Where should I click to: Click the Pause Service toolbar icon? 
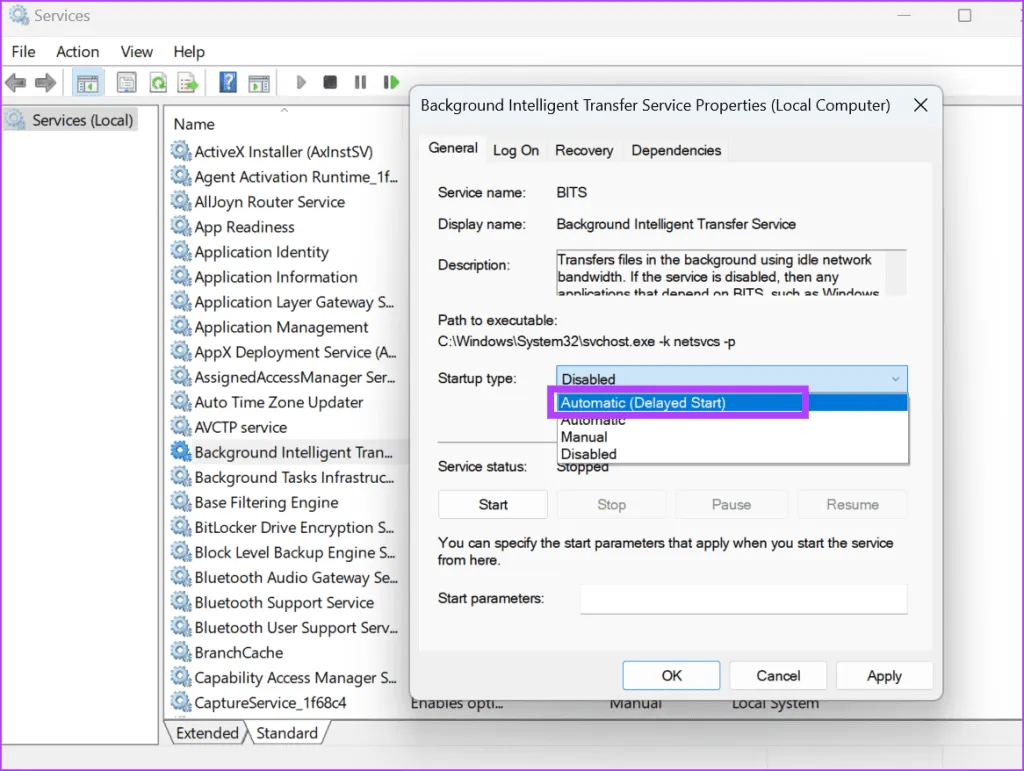click(360, 83)
